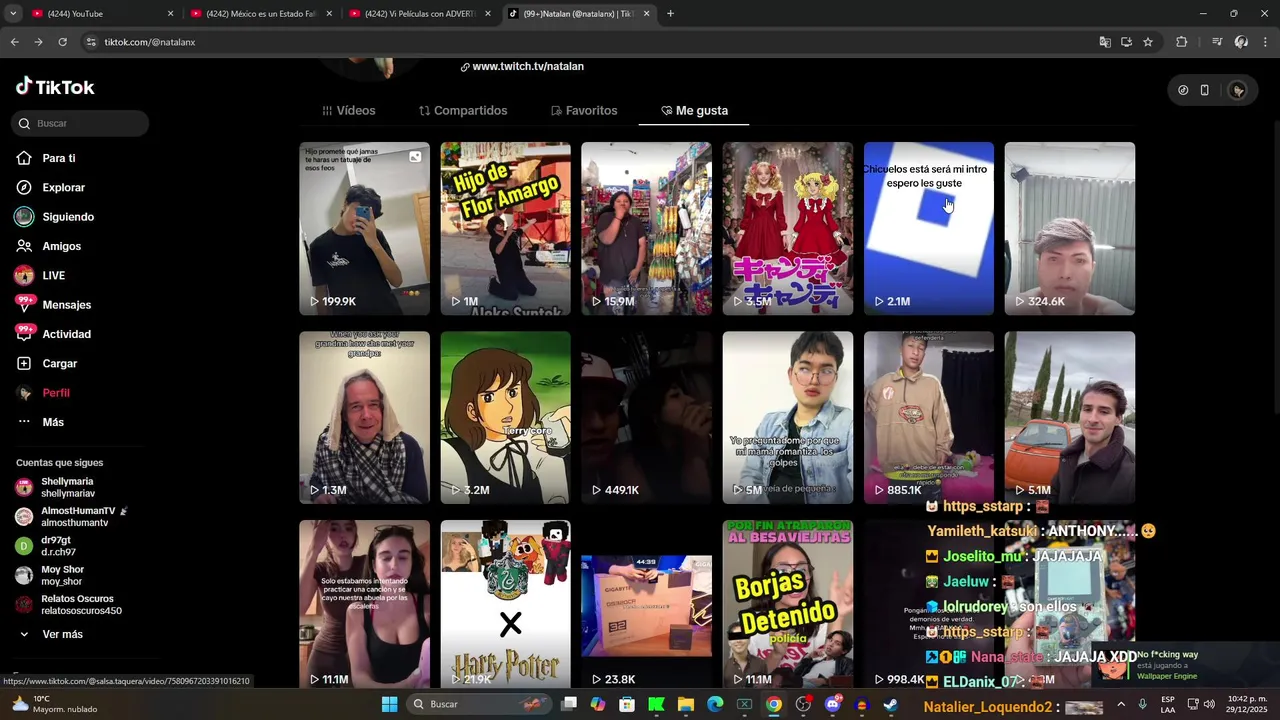Switch to the Compartidos tab
The width and height of the screenshot is (1280, 720).
pos(463,110)
